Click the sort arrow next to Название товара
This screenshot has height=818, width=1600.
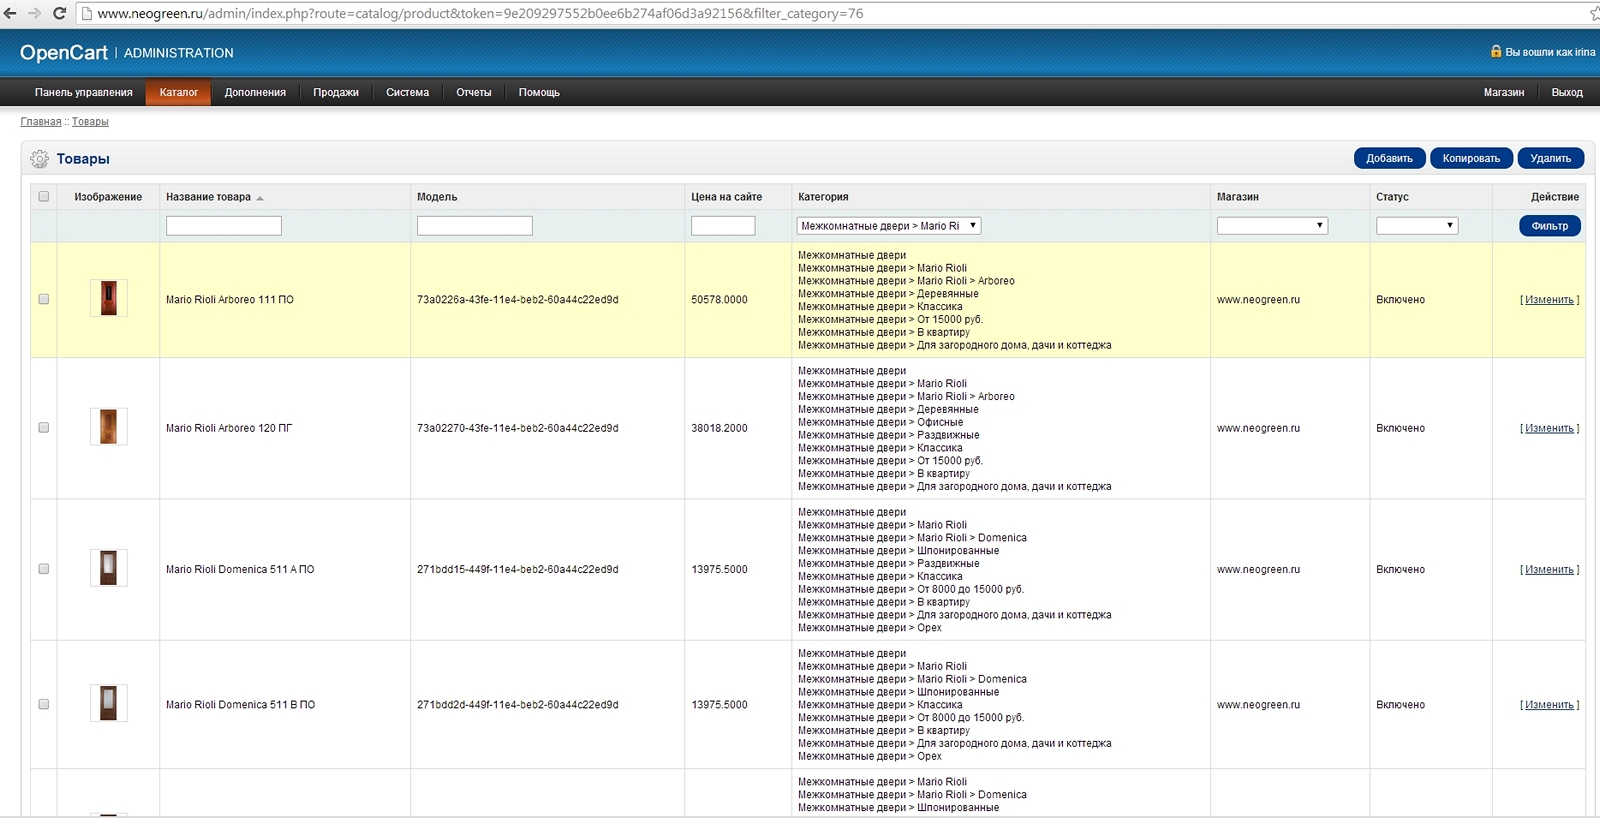click(260, 198)
